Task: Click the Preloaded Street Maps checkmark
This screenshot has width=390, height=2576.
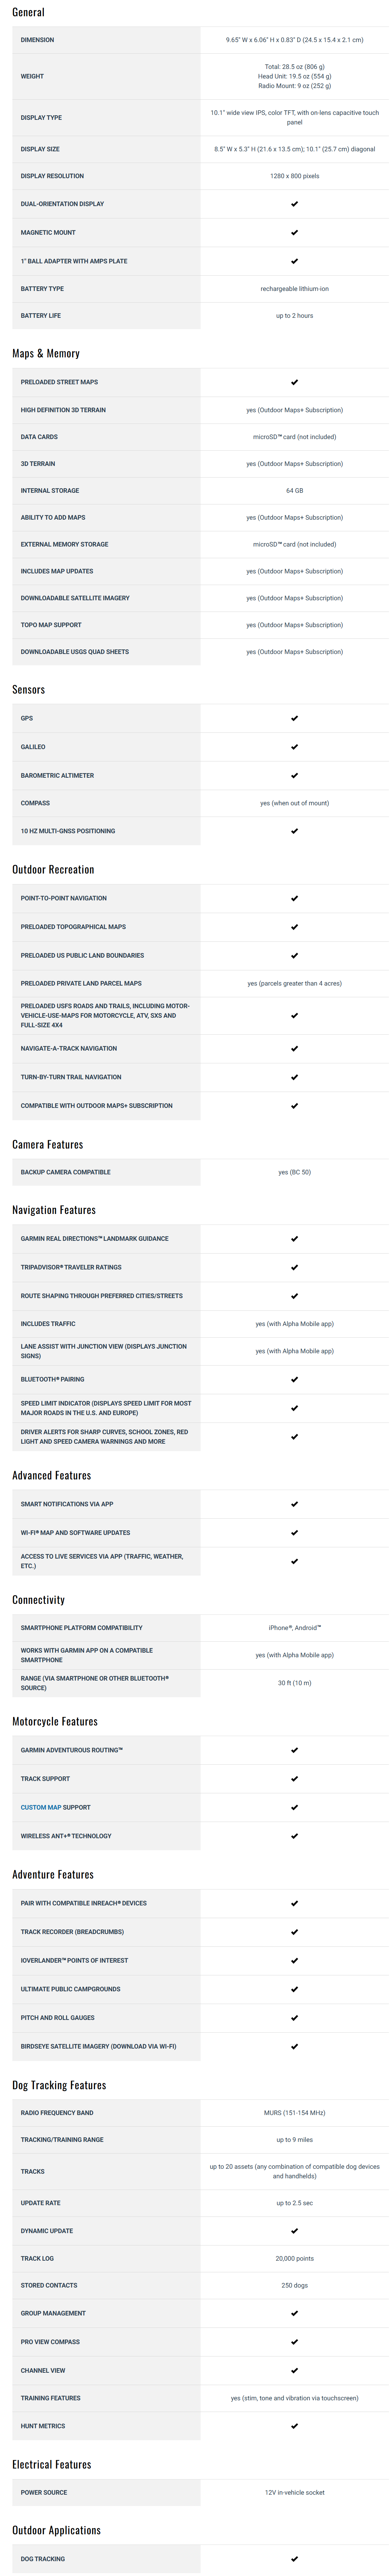Action: pos(294,382)
